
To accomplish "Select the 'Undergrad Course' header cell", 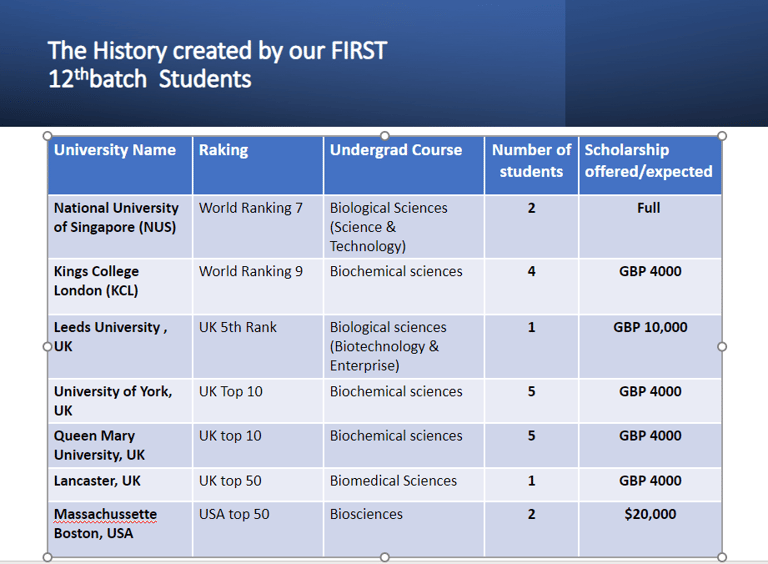I will coord(404,165).
